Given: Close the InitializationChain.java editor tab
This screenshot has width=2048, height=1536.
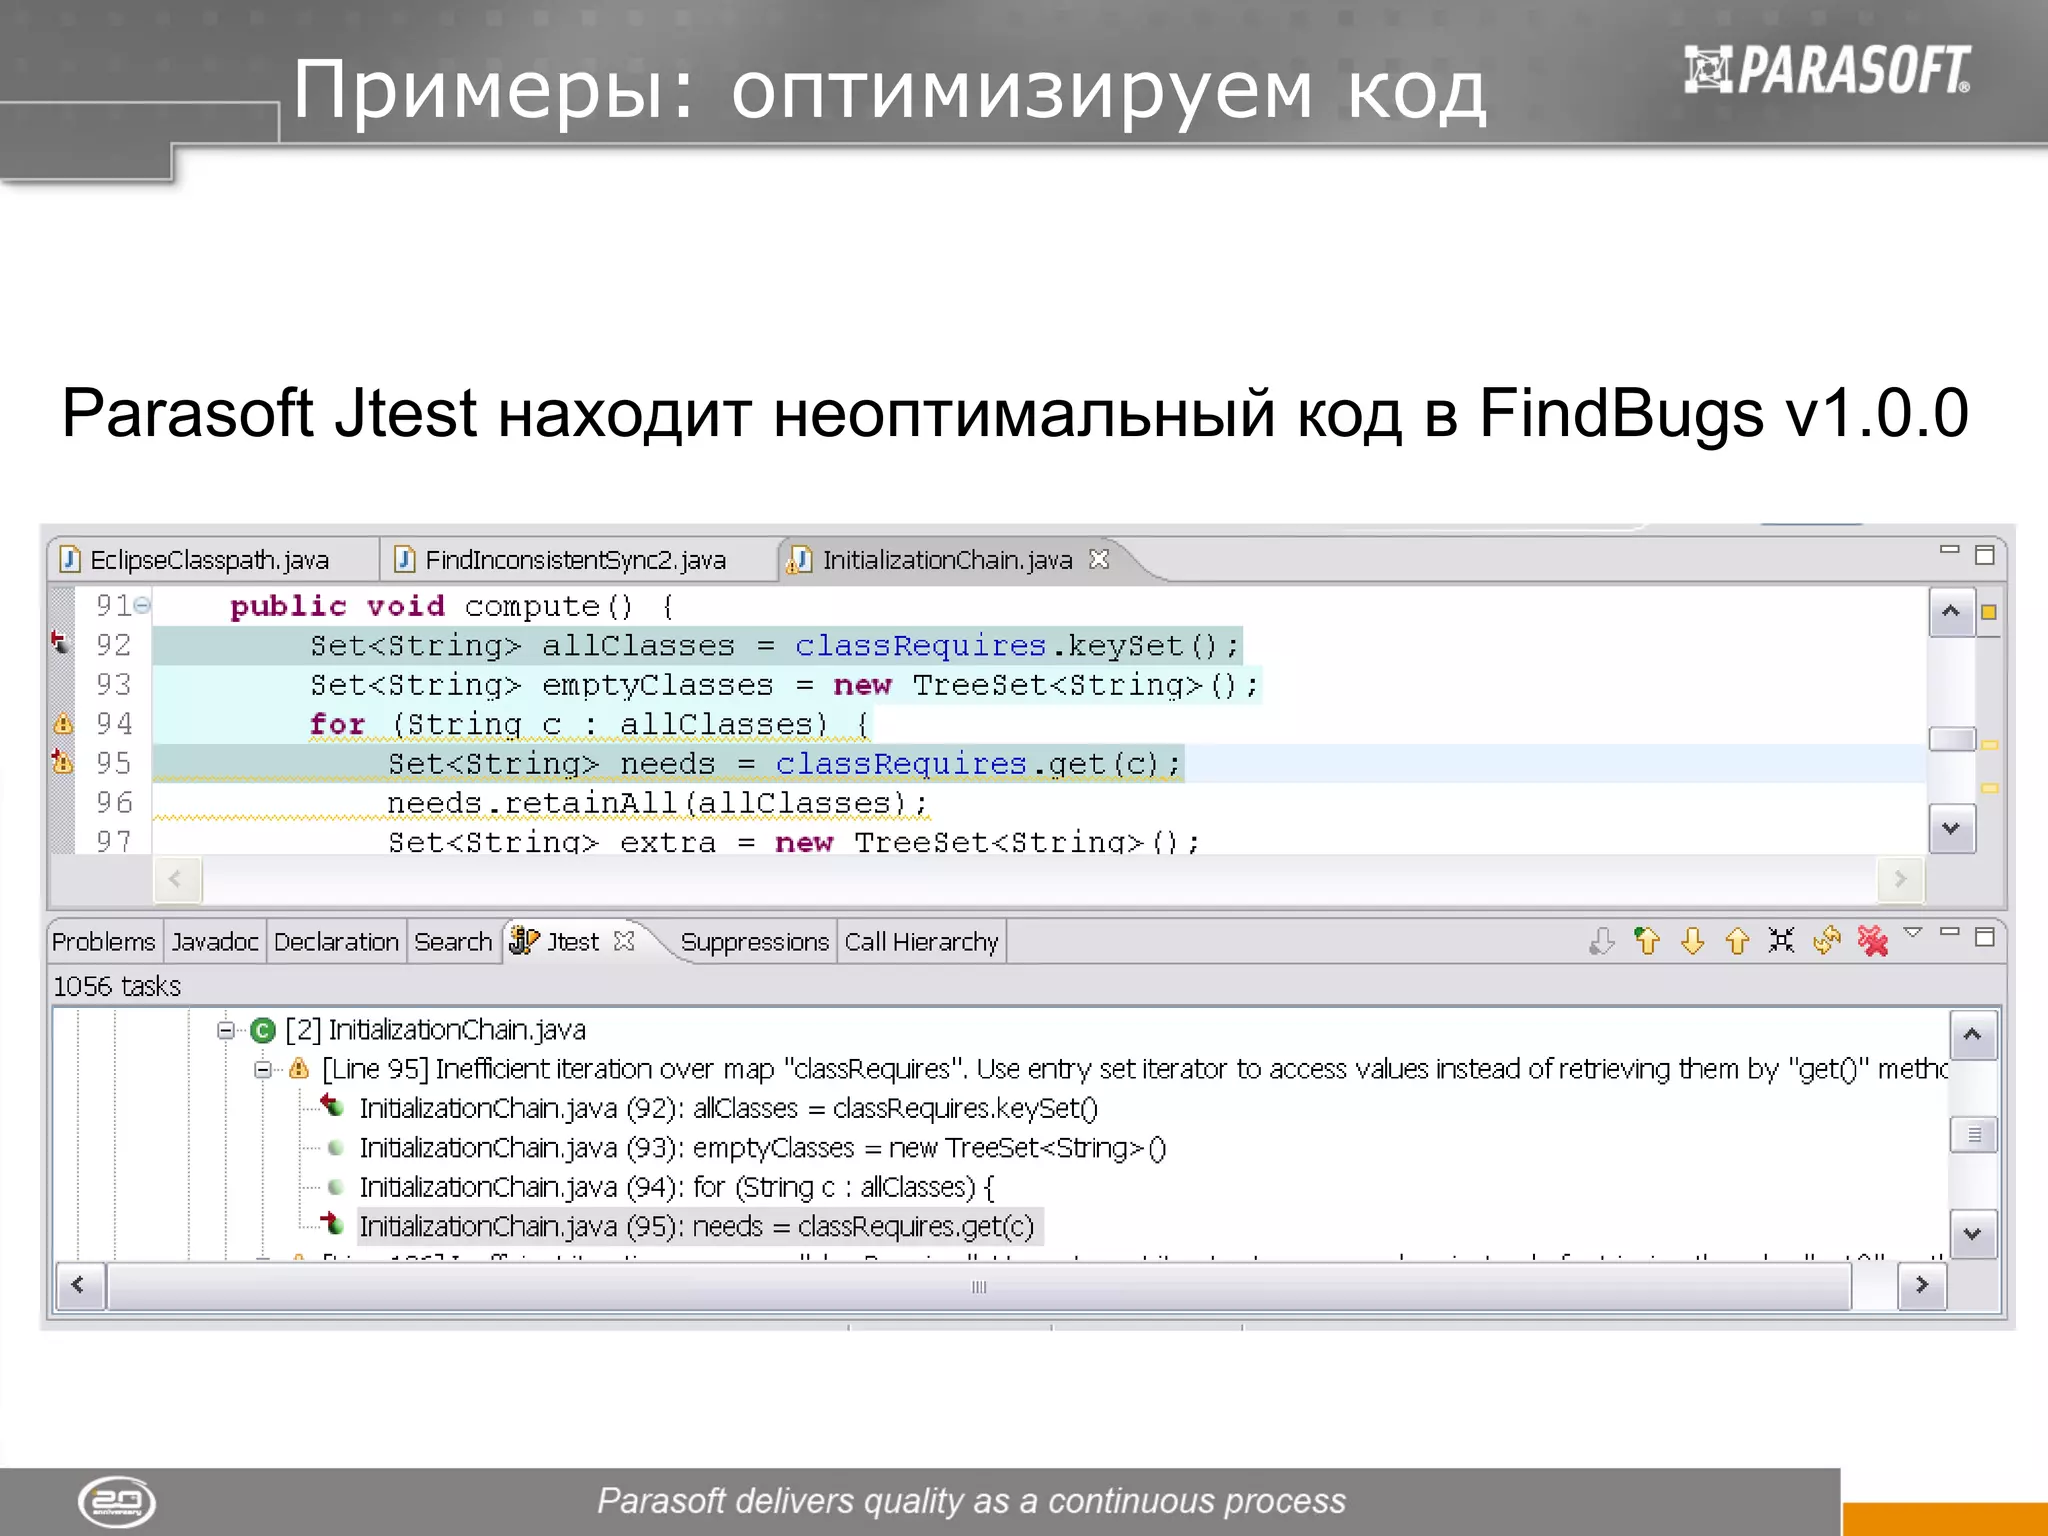Looking at the screenshot, I should coord(1099,559).
